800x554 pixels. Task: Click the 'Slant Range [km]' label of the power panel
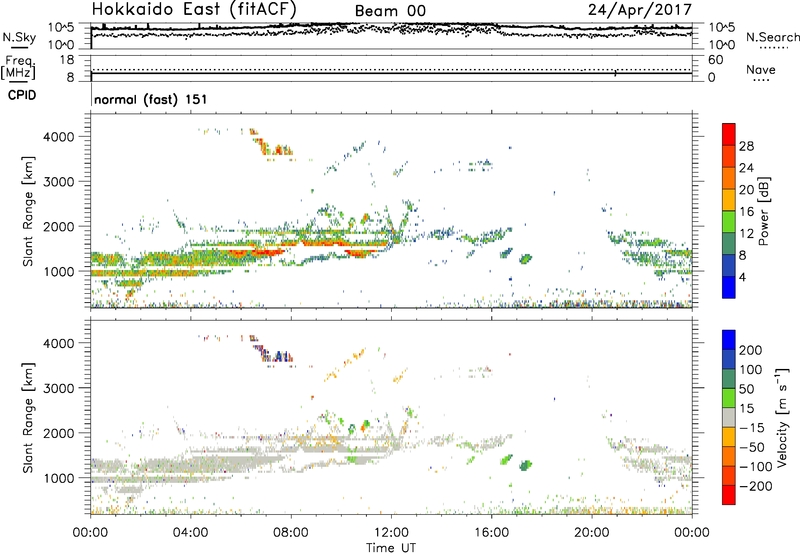pyautogui.click(x=28, y=211)
